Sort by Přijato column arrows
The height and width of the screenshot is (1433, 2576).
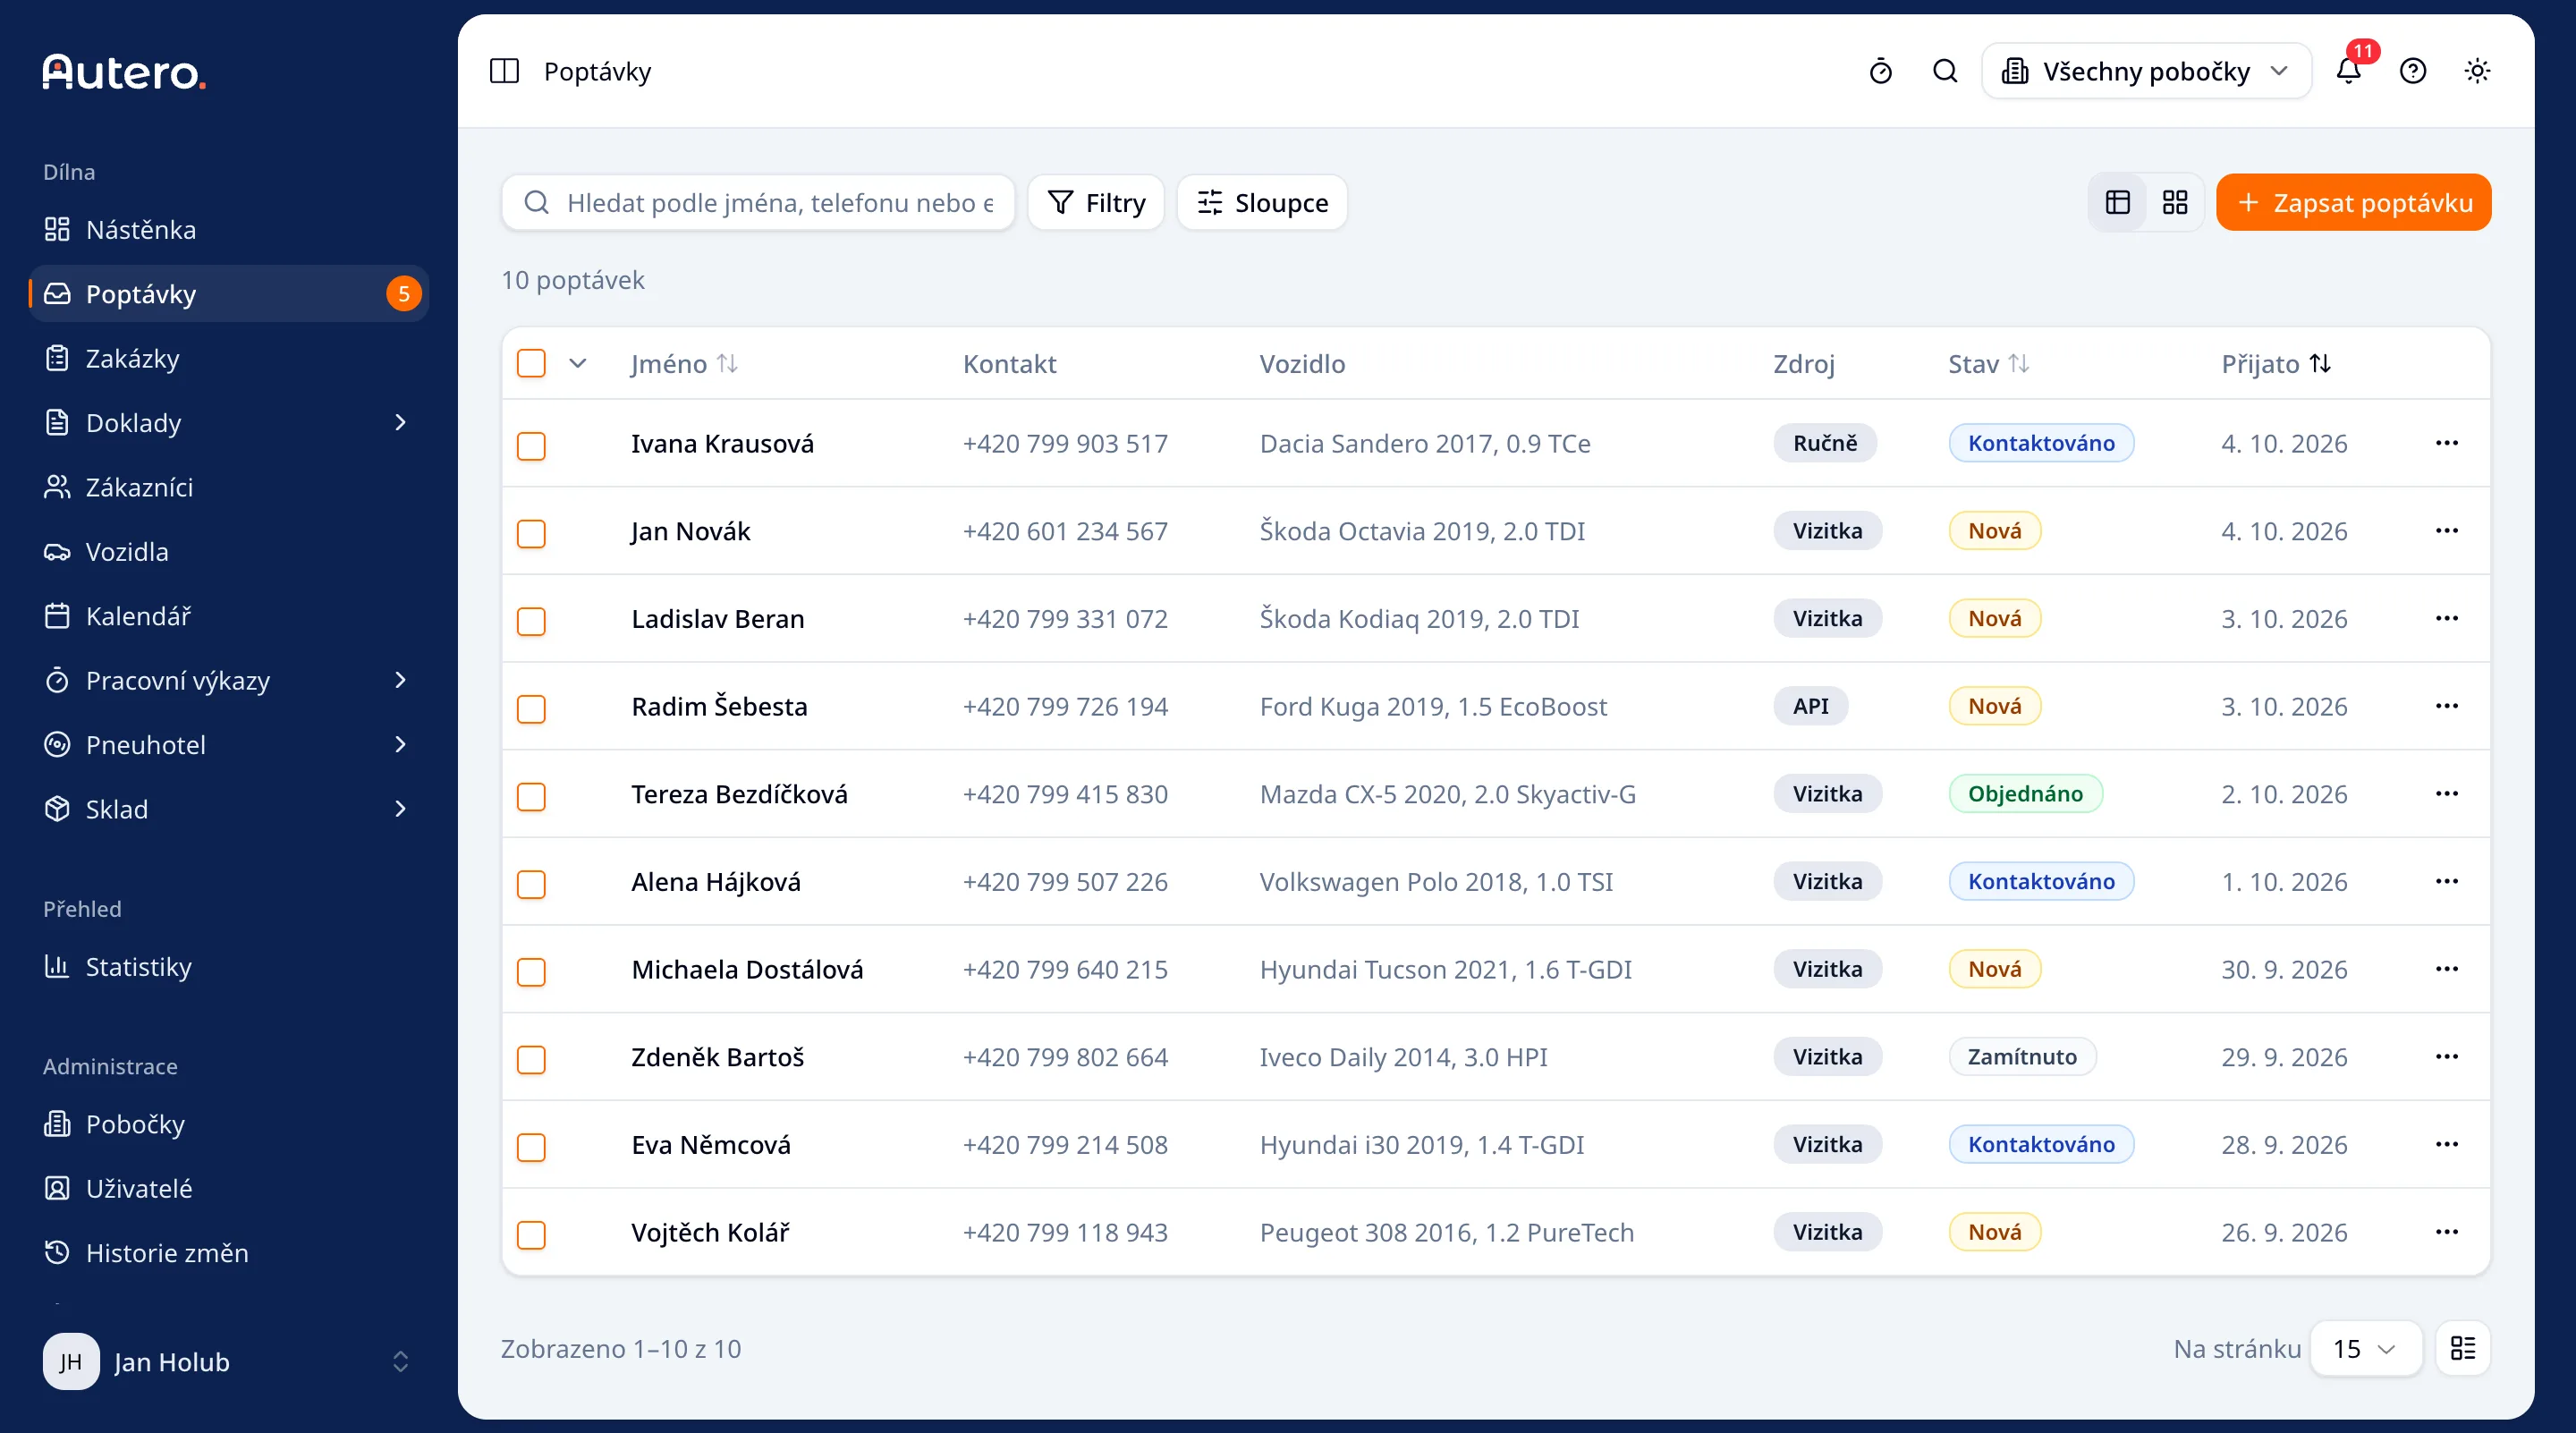2320,364
